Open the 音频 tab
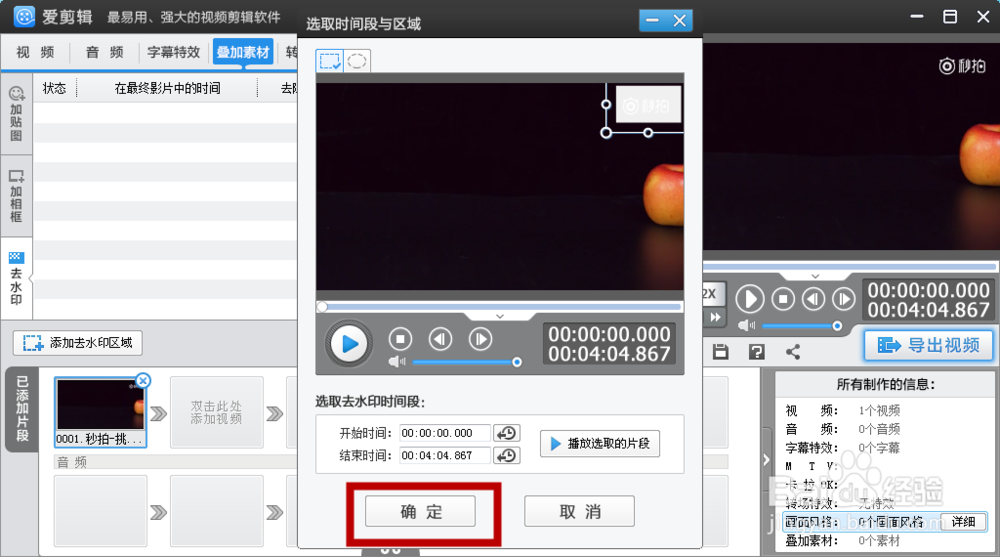This screenshot has height=557, width=1000. point(104,52)
